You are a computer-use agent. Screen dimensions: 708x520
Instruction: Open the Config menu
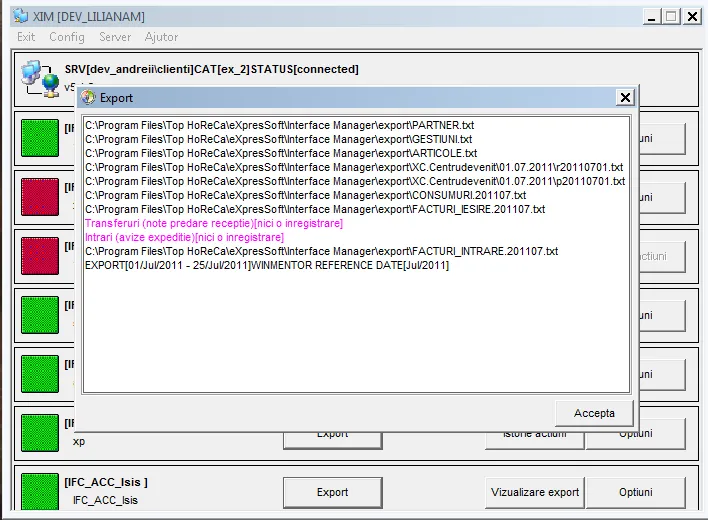point(67,37)
